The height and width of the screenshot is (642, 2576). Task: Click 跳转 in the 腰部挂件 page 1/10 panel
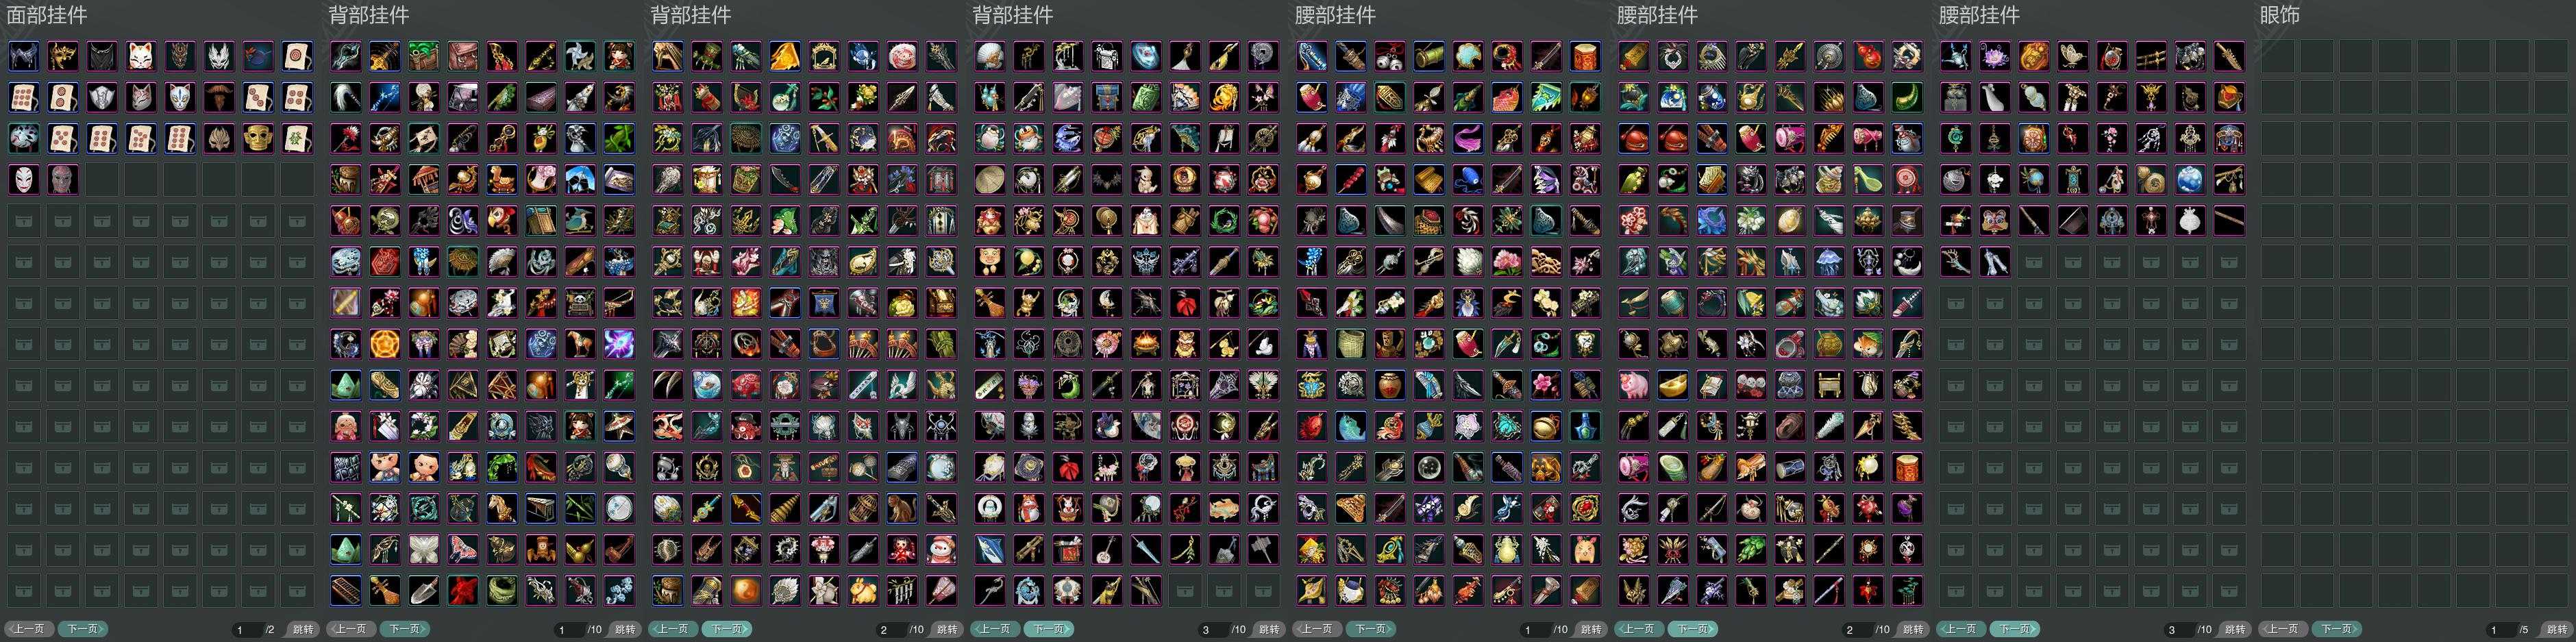1591,629
